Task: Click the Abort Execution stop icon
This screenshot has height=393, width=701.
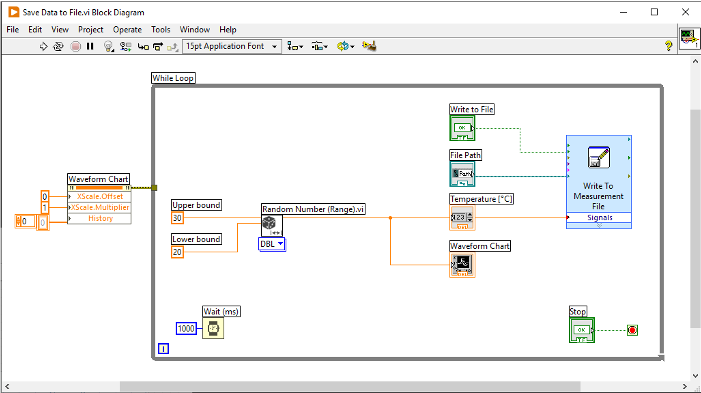Action: coord(76,46)
